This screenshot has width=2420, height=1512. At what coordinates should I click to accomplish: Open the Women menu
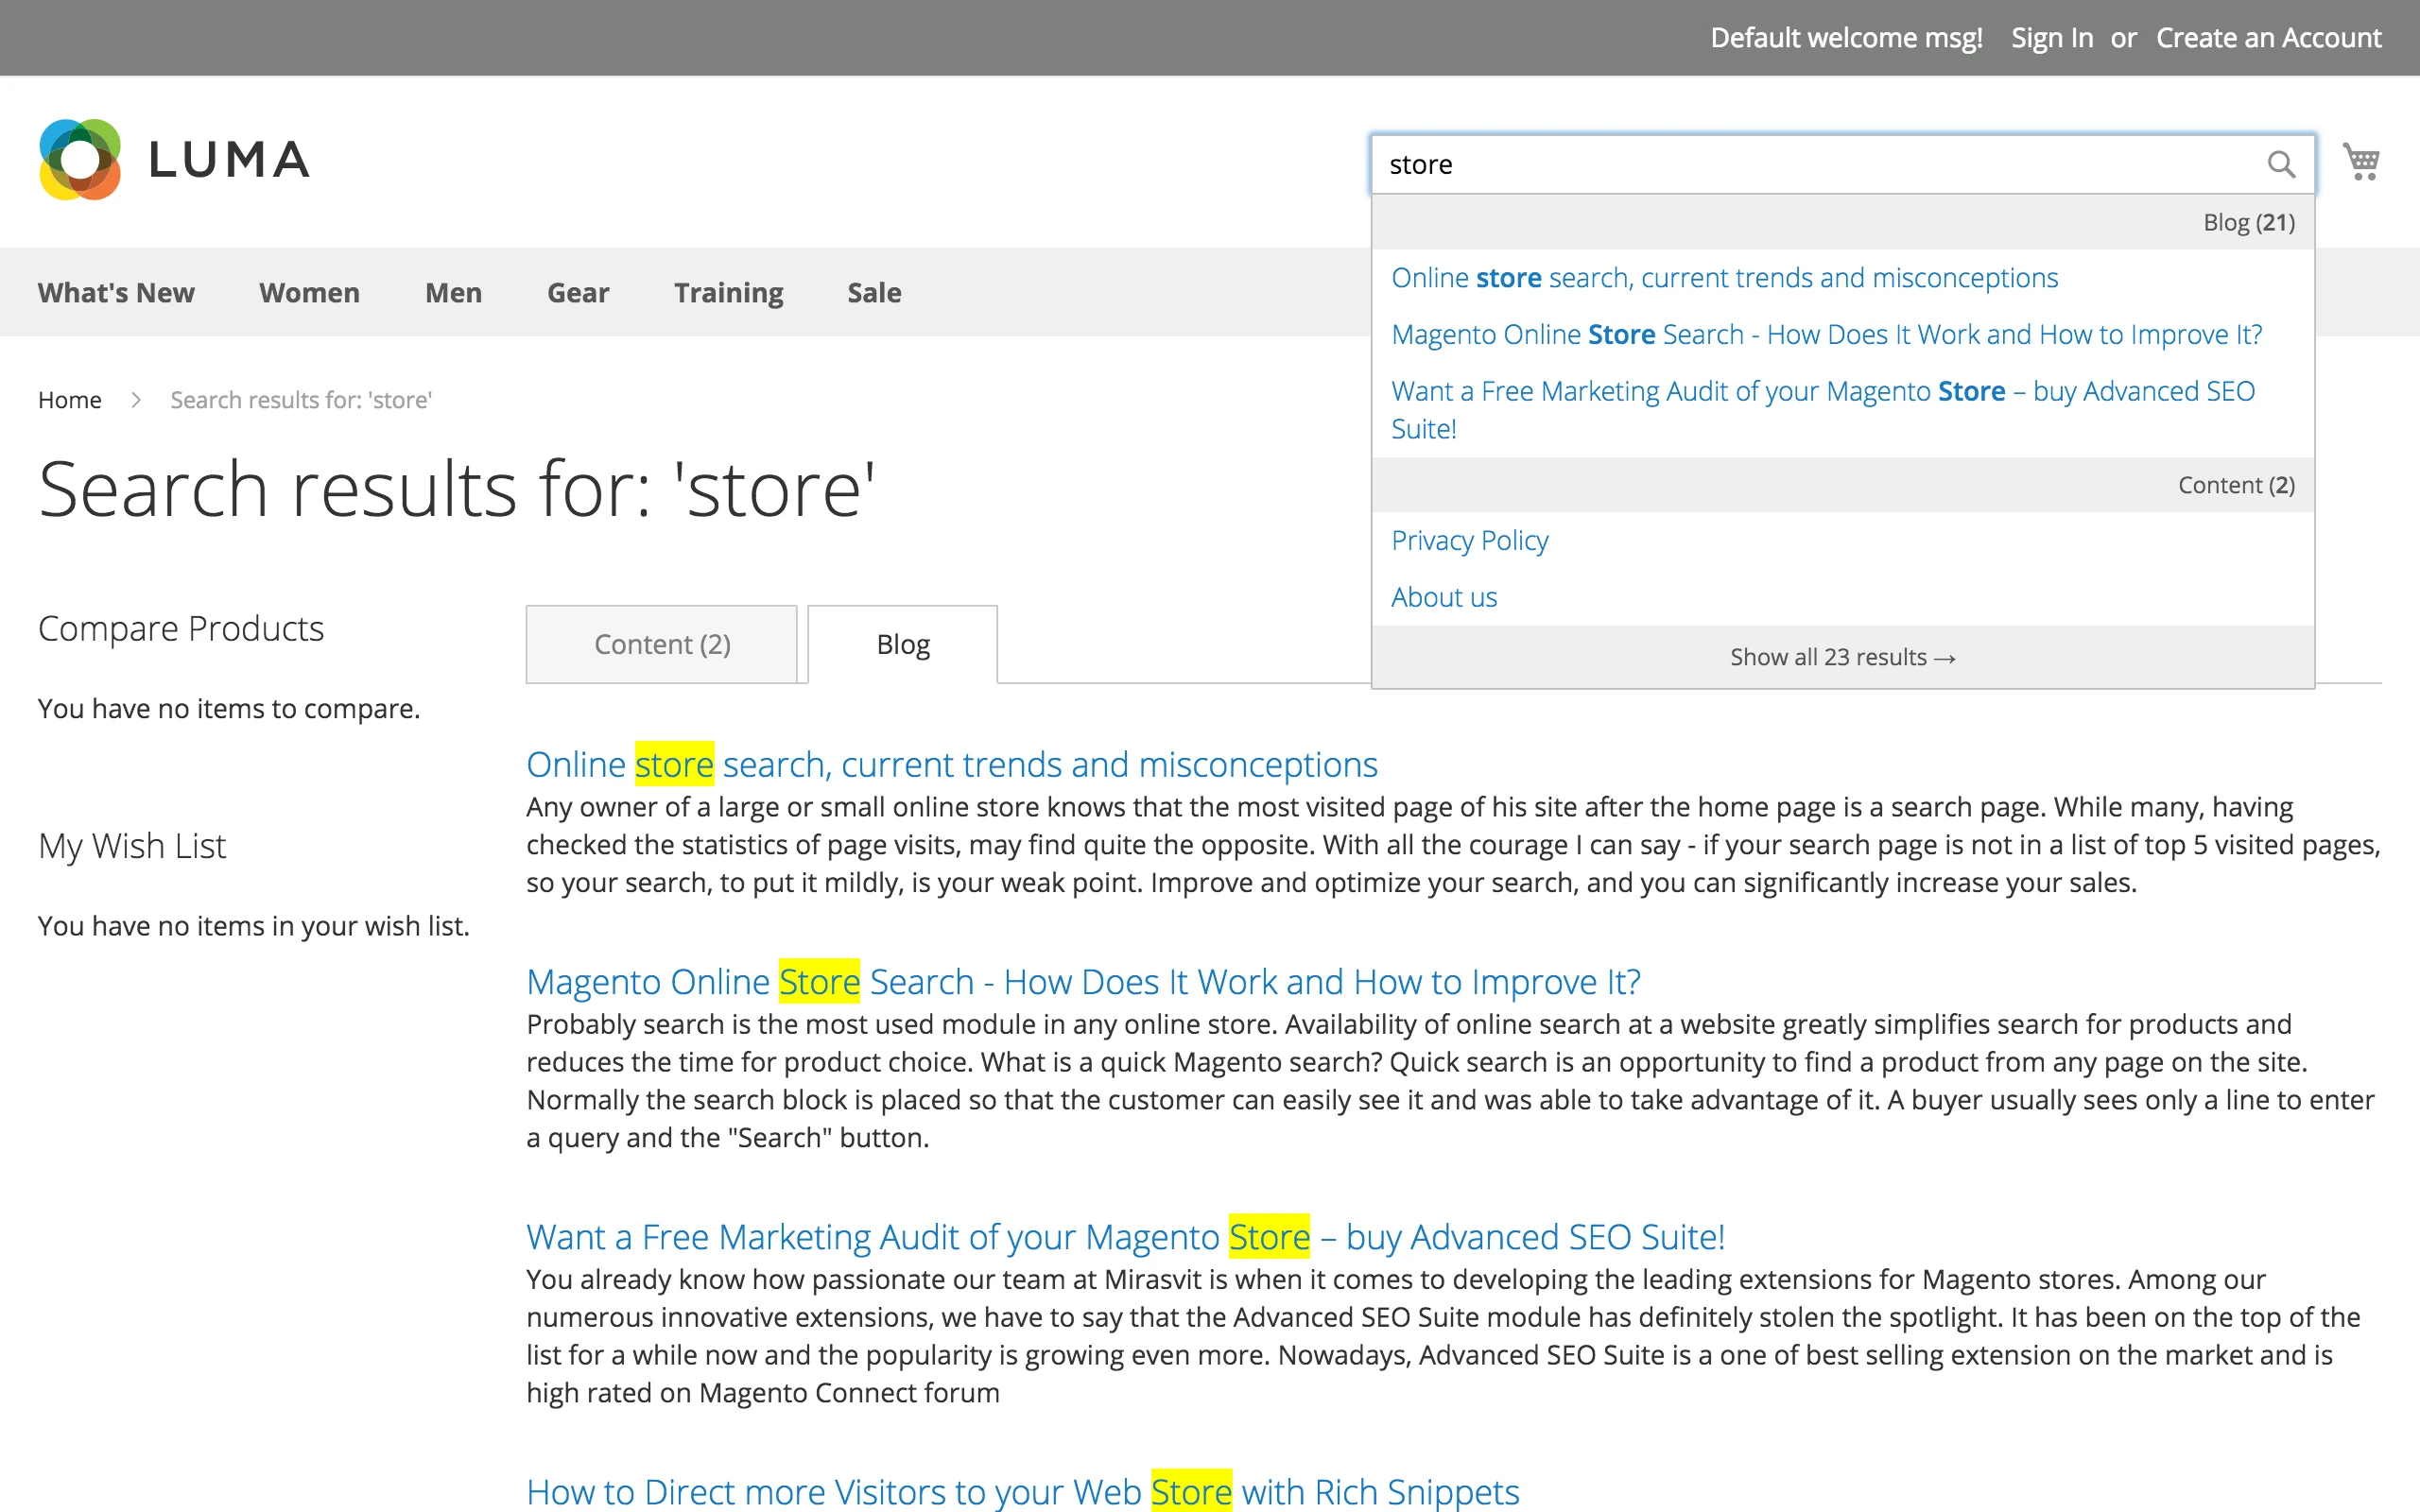coord(309,293)
